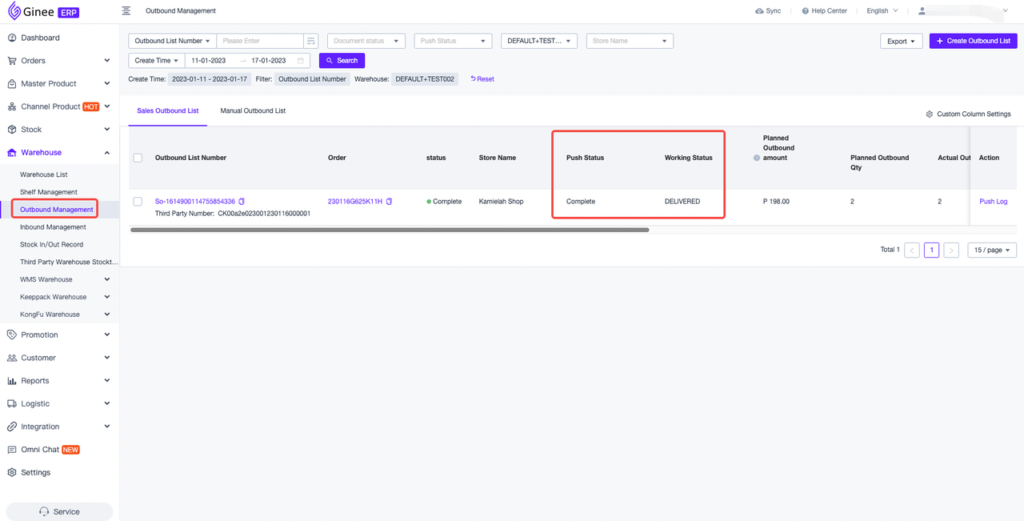Screen dimensions: 1024x521
Task: Open the Push Status filter dropdown
Action: coord(453,41)
